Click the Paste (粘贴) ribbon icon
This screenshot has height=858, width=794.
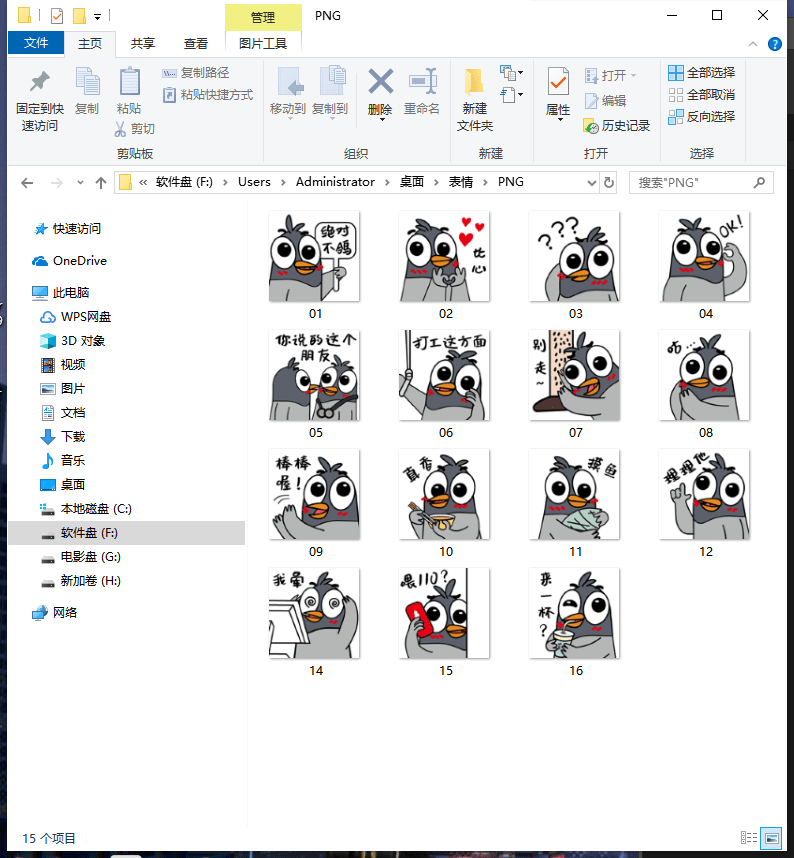coord(129,91)
